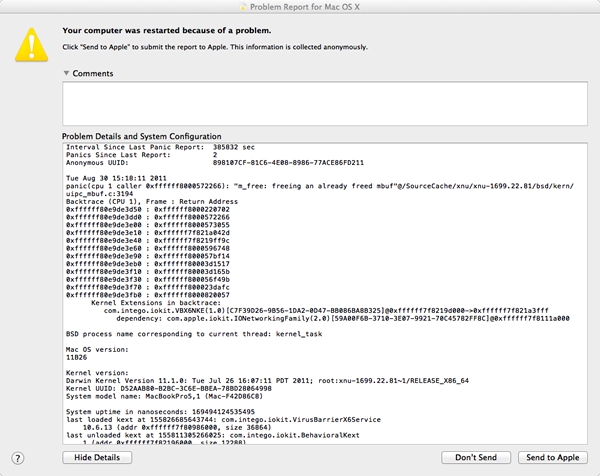Click 'System model name: MacBookPro5,1' line
Image resolution: width=600 pixels, height=476 pixels.
(165, 396)
